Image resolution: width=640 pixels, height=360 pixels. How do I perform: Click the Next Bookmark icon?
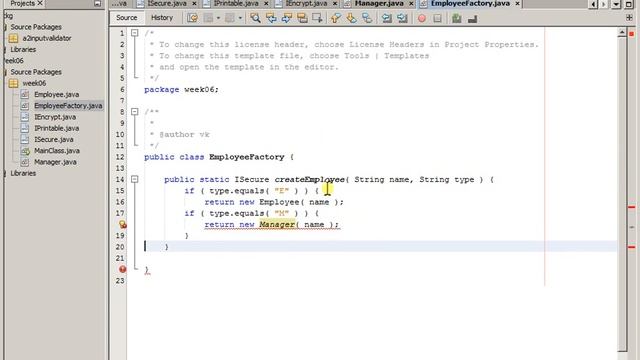pyautogui.click(x=351, y=18)
